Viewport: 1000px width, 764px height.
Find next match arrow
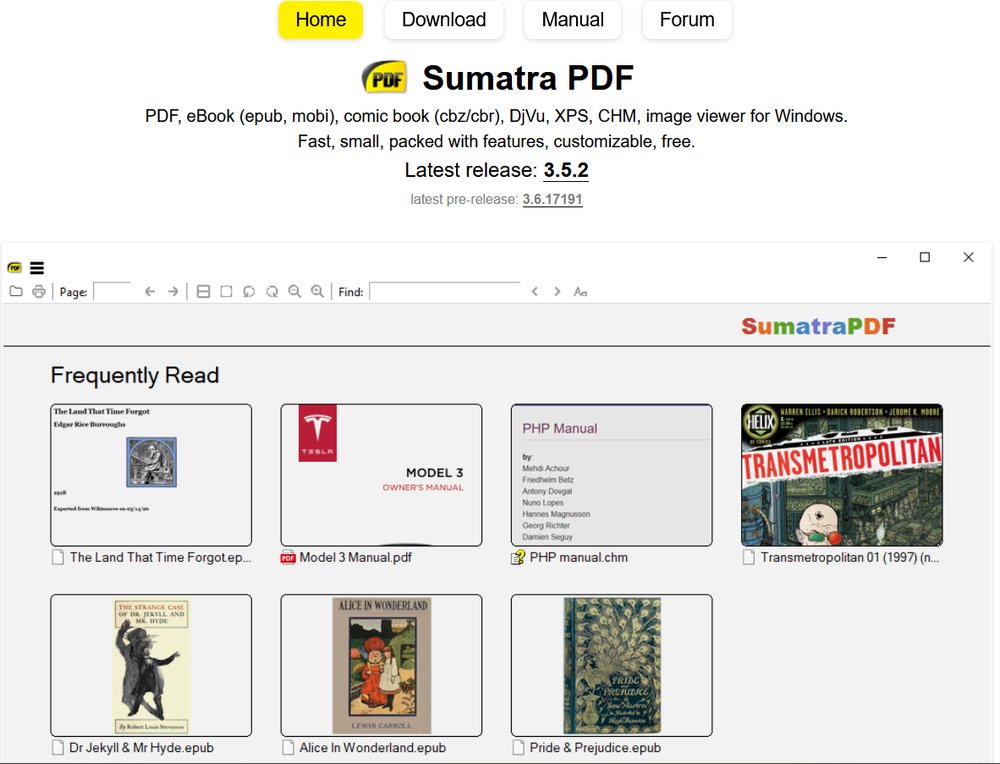pyautogui.click(x=557, y=292)
